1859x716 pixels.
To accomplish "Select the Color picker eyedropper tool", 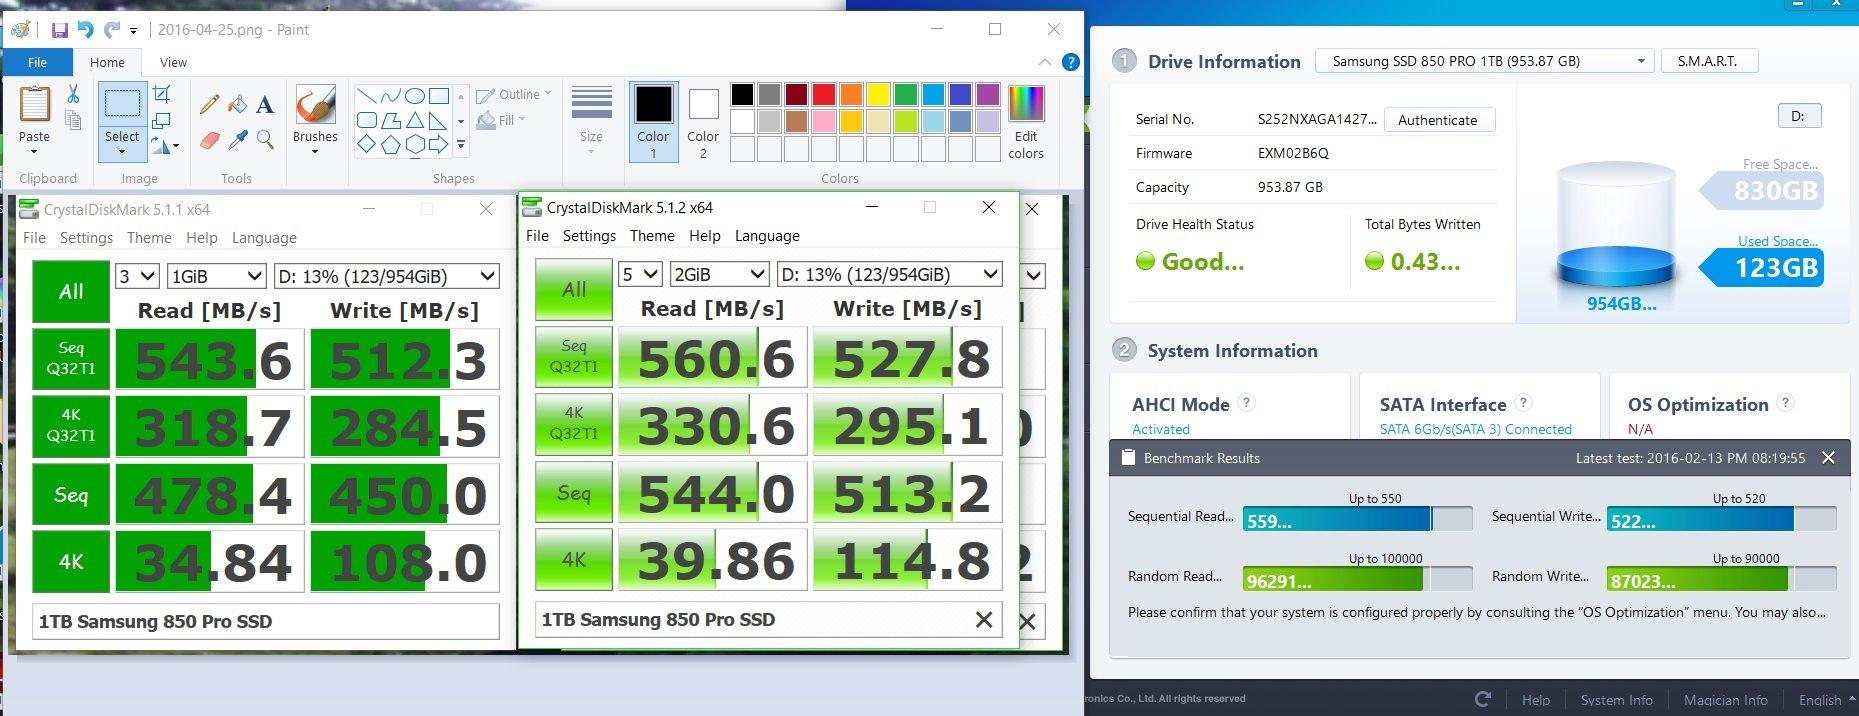I will (237, 140).
